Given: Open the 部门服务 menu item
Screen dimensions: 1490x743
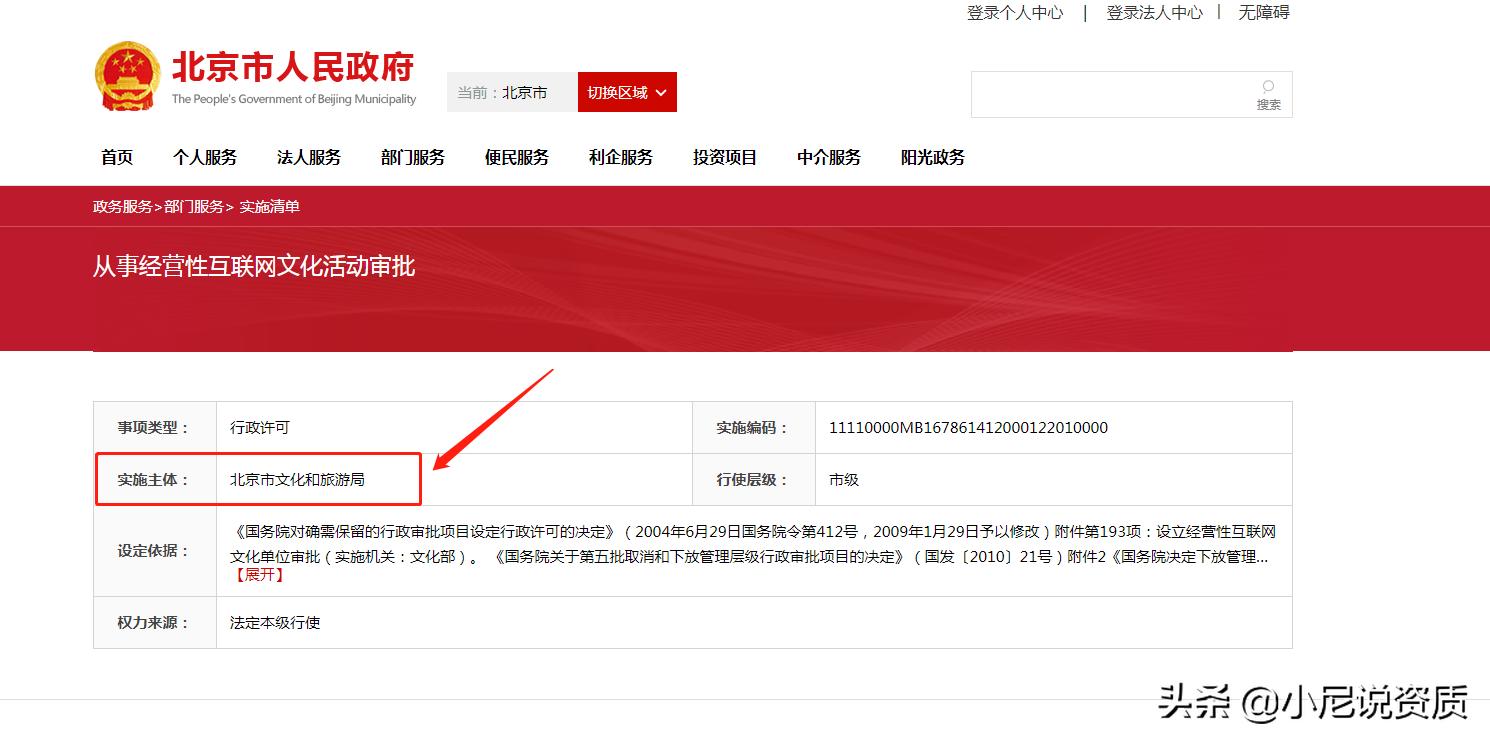Looking at the screenshot, I should point(412,157).
